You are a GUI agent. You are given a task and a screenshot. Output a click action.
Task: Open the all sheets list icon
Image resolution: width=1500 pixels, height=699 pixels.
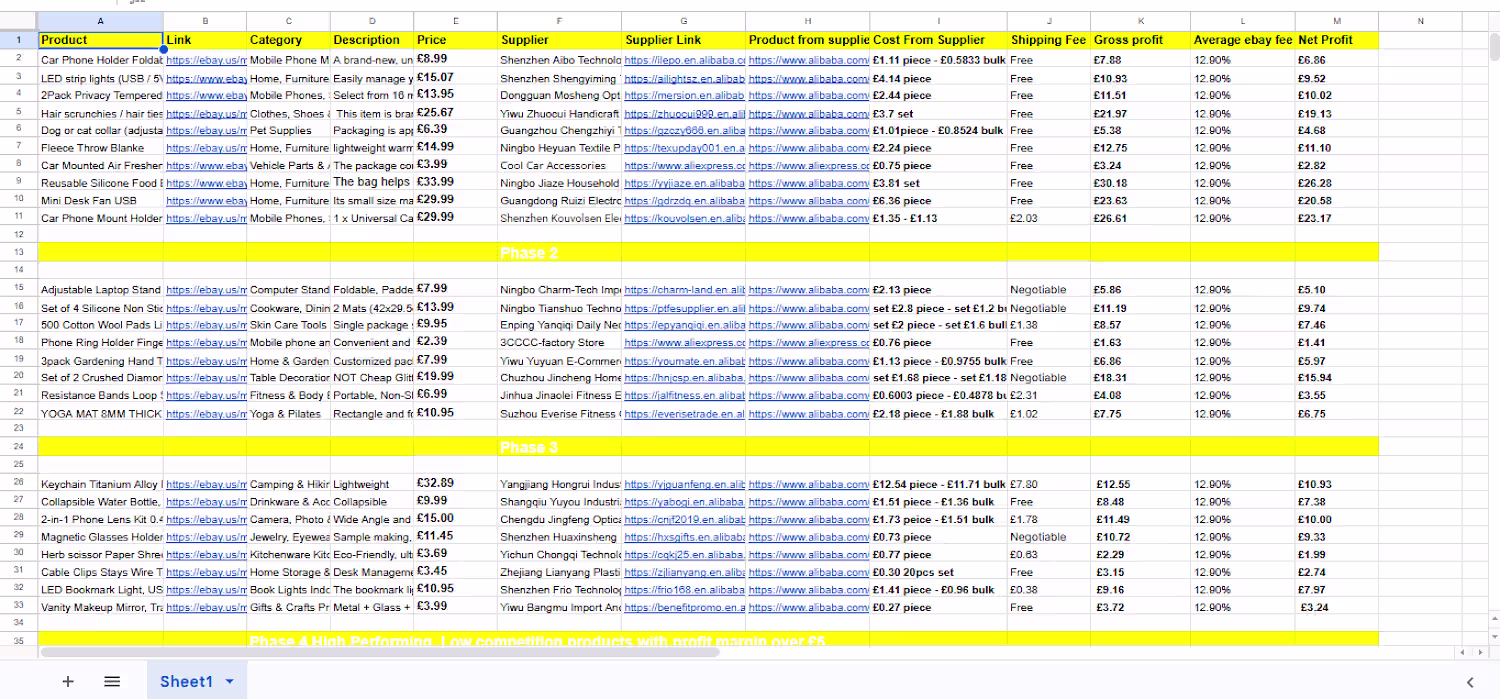[x=112, y=681]
